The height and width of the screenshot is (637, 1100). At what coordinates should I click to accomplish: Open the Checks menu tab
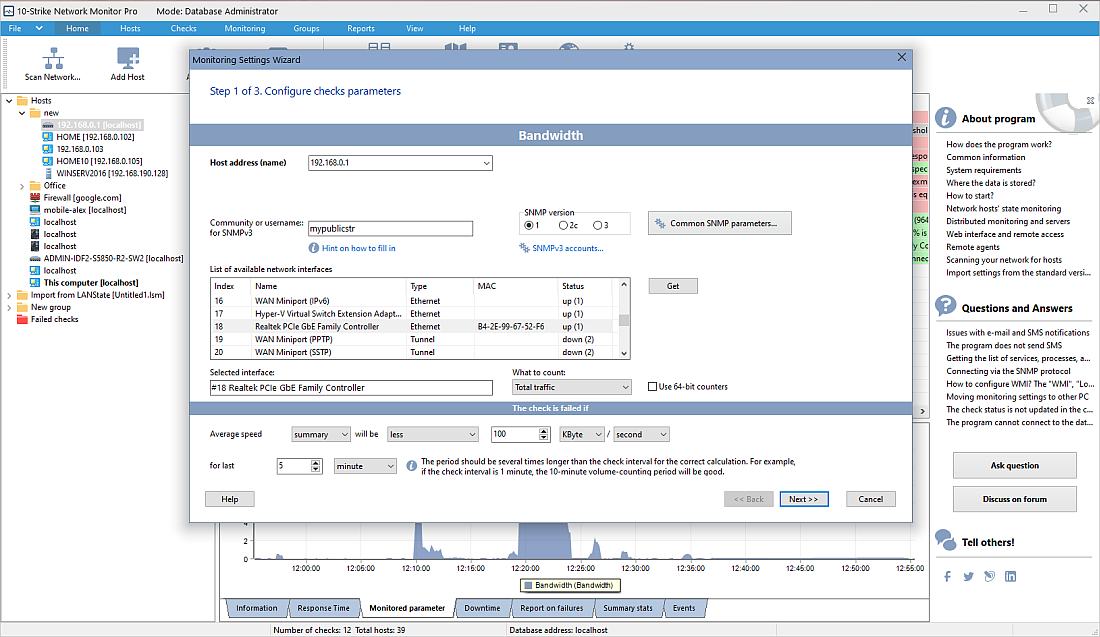[183, 28]
